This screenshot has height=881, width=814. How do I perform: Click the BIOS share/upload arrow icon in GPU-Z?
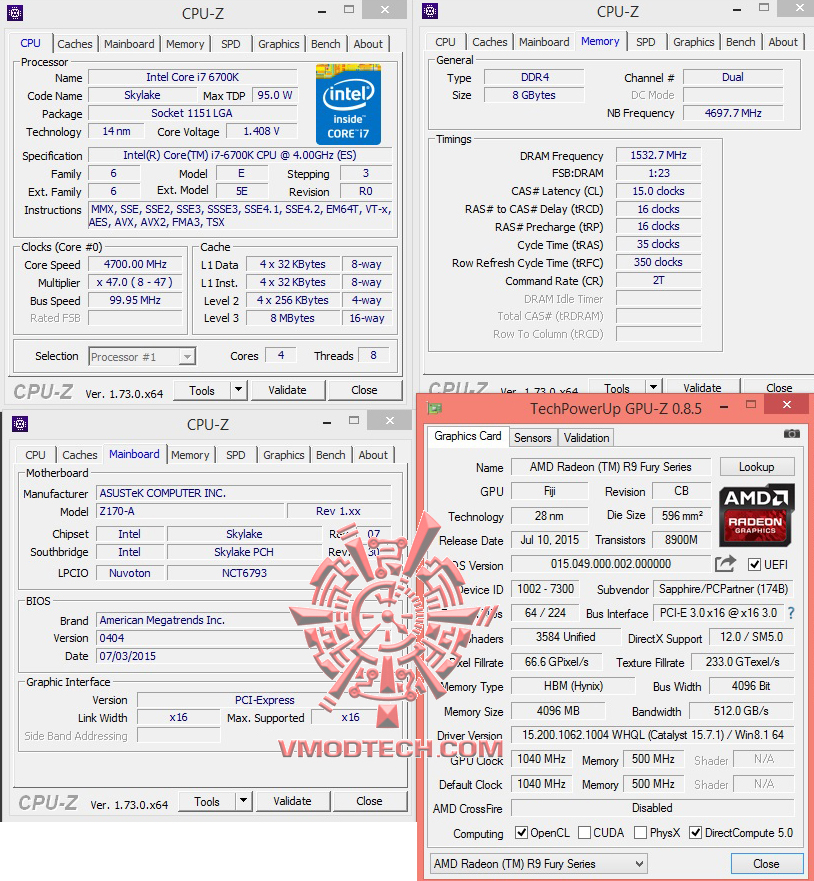click(x=725, y=564)
